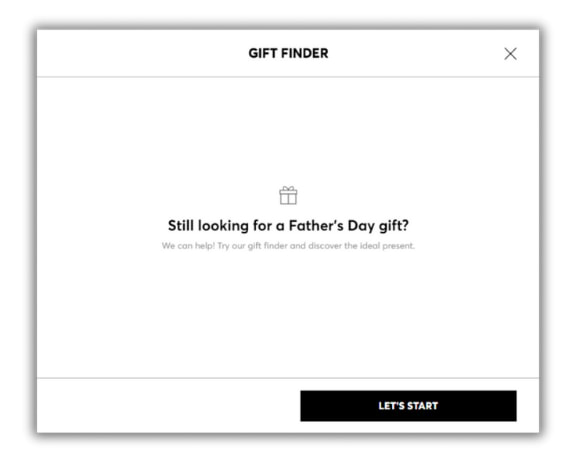The width and height of the screenshot is (576, 468).
Task: Click the word GIFT in the header
Action: point(263,53)
